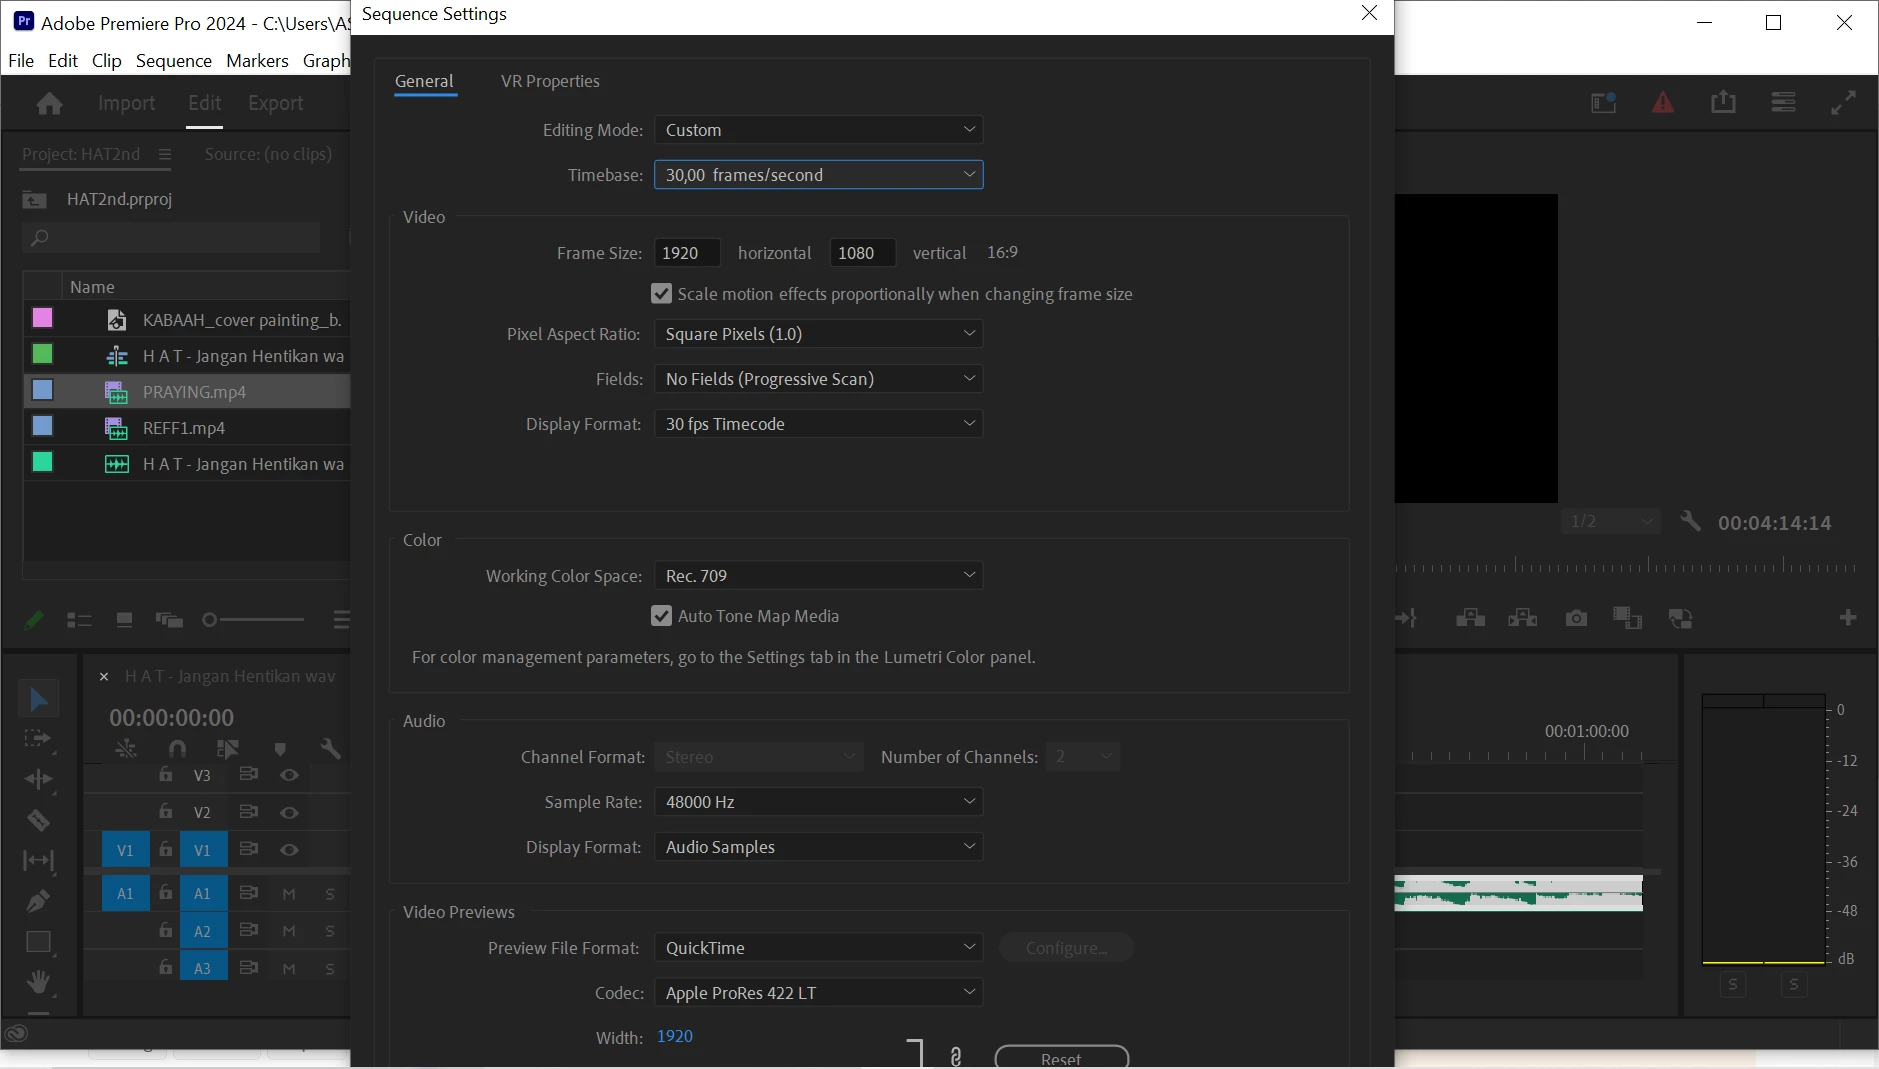Switch project panel to list view
This screenshot has width=1879, height=1069.
[79, 620]
